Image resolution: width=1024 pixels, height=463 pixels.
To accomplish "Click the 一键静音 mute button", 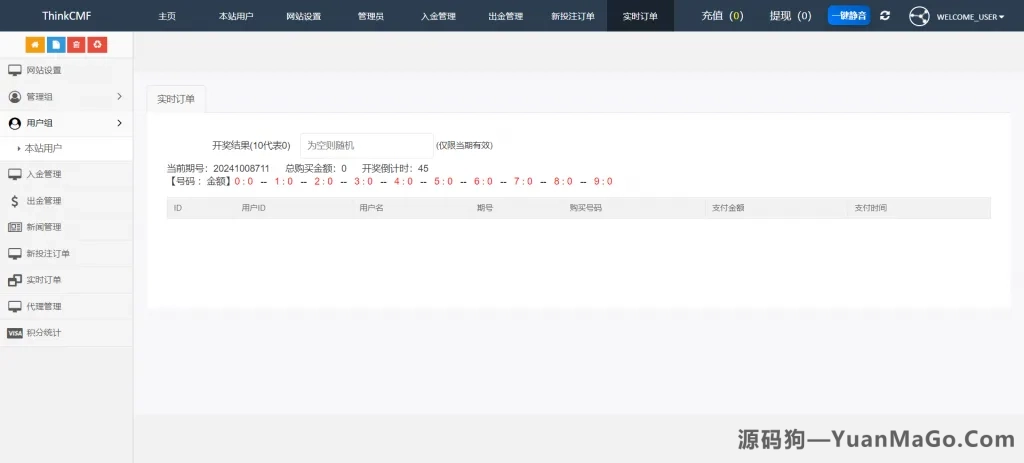I will click(849, 16).
